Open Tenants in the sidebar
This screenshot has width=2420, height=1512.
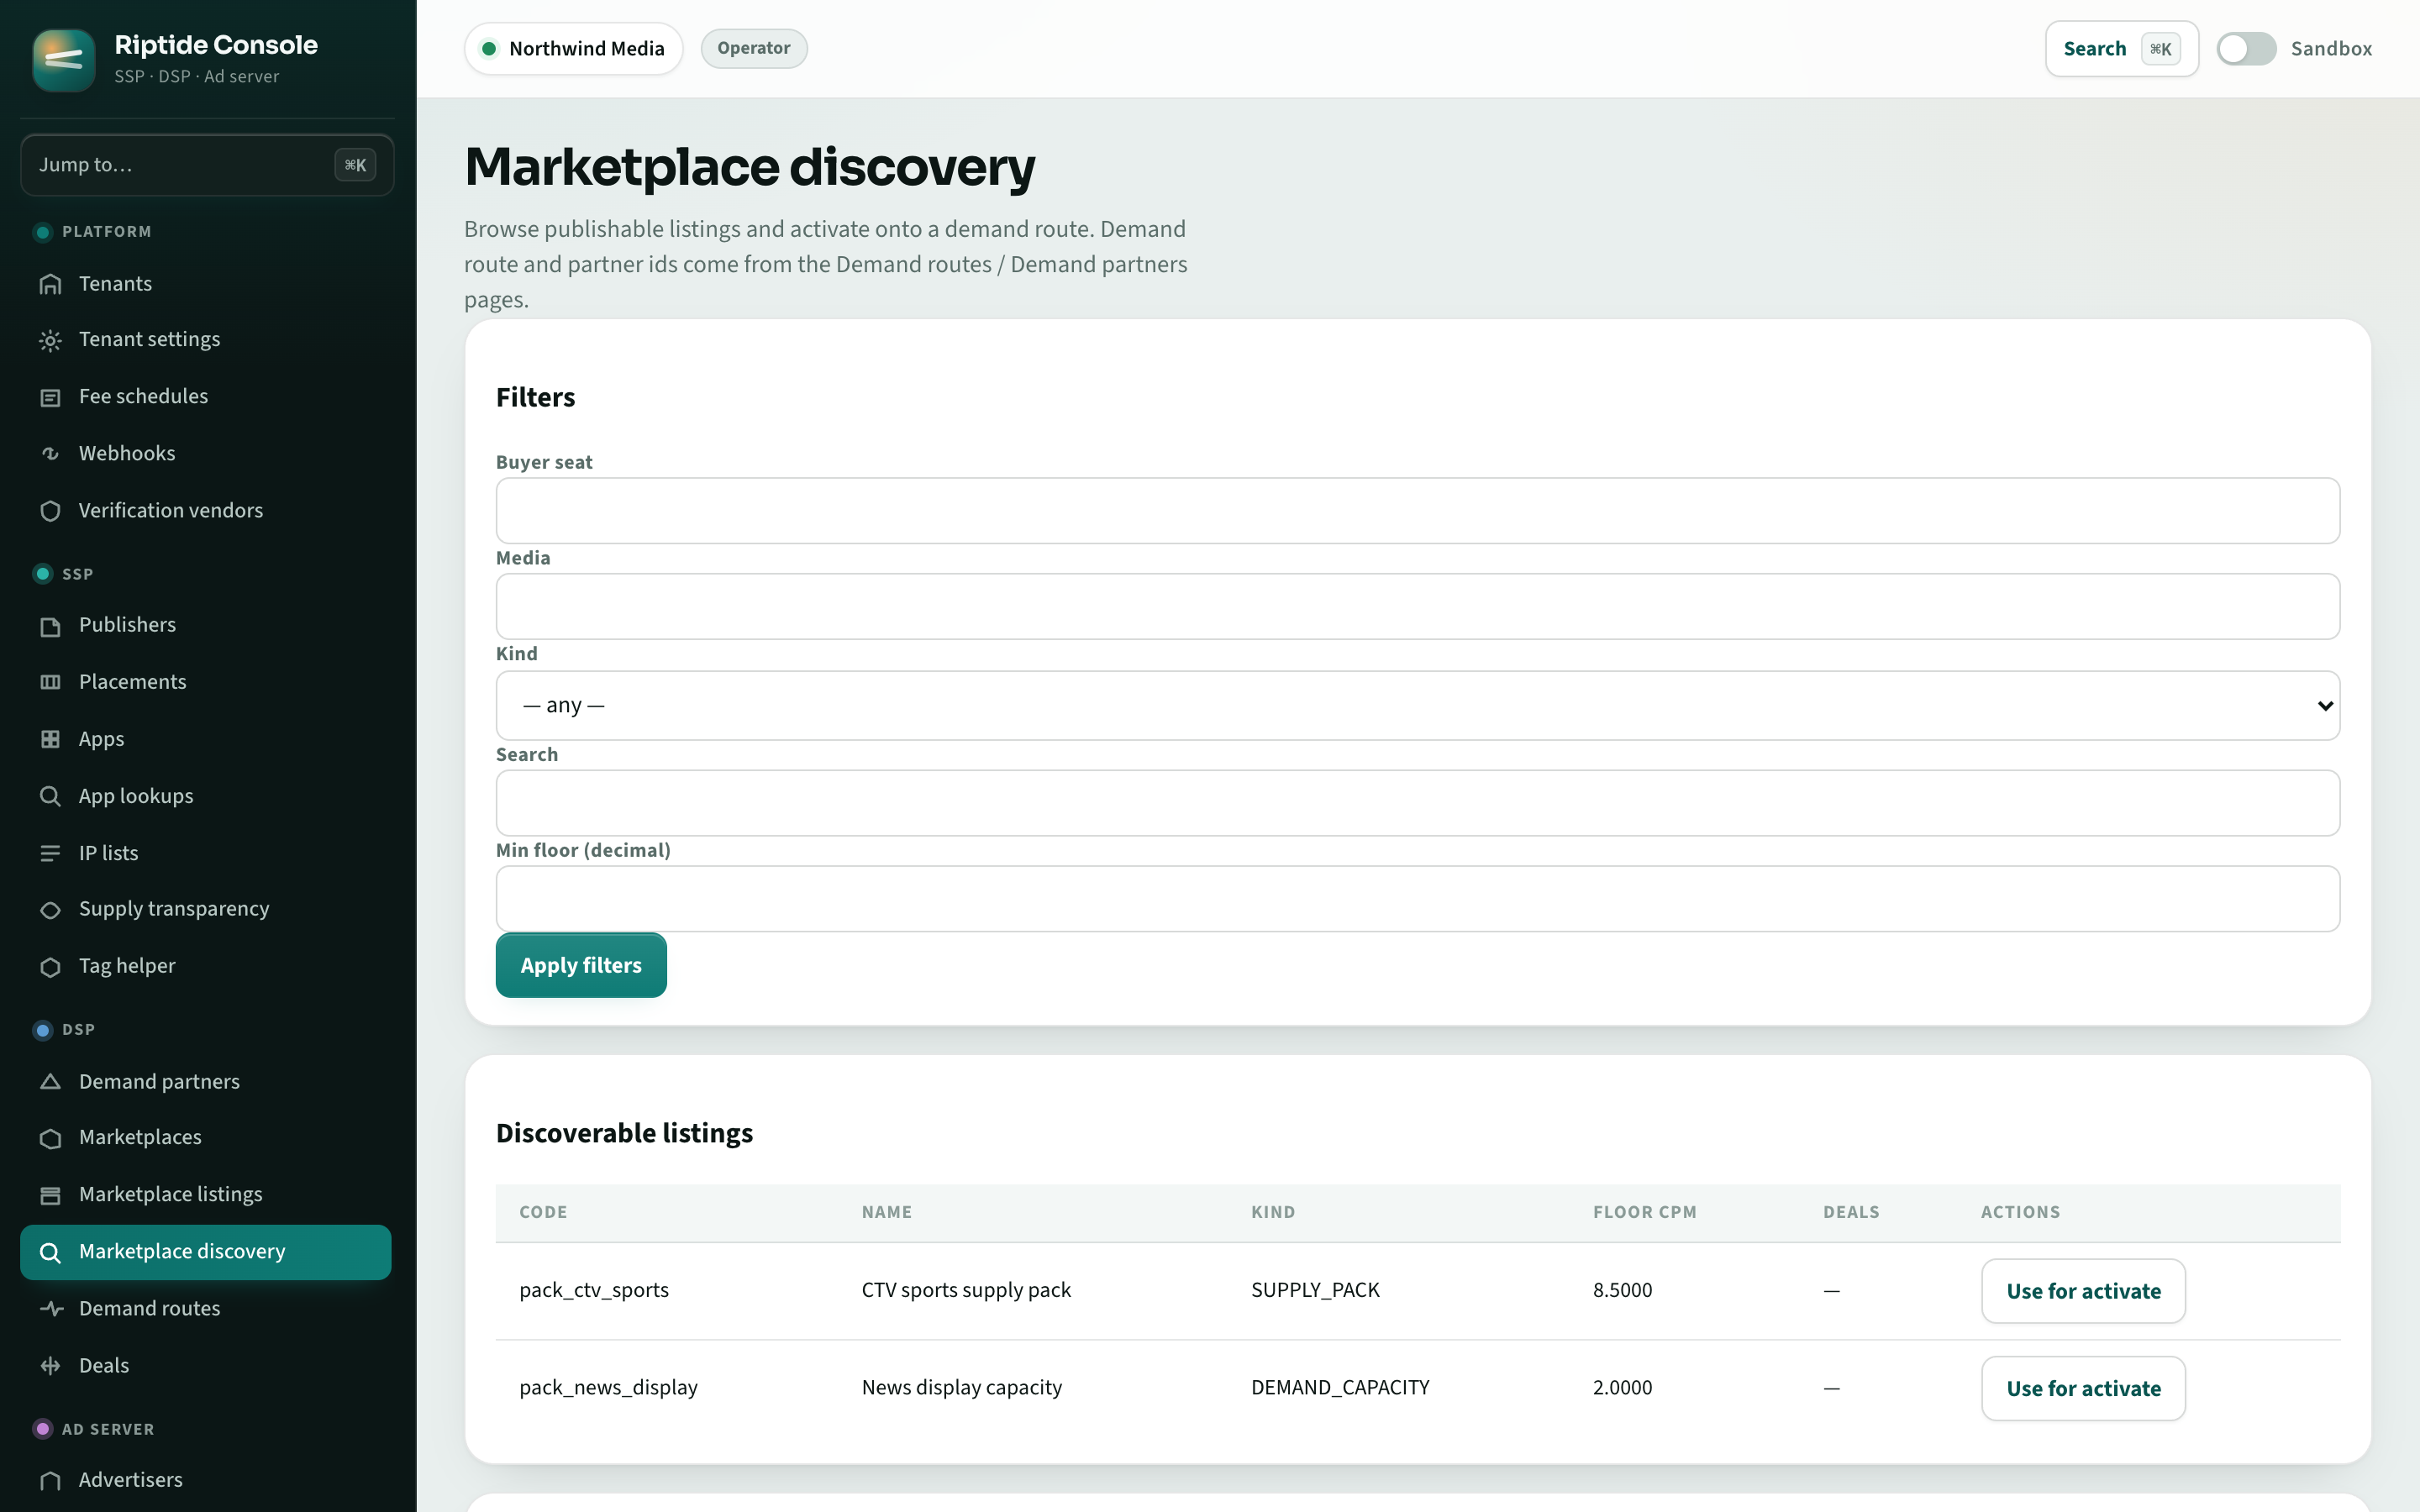205,284
